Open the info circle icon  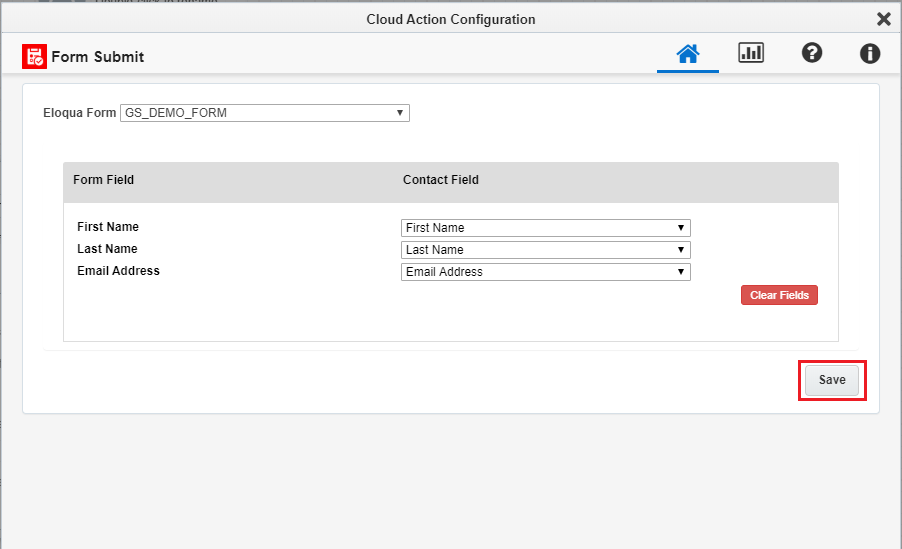coord(870,54)
